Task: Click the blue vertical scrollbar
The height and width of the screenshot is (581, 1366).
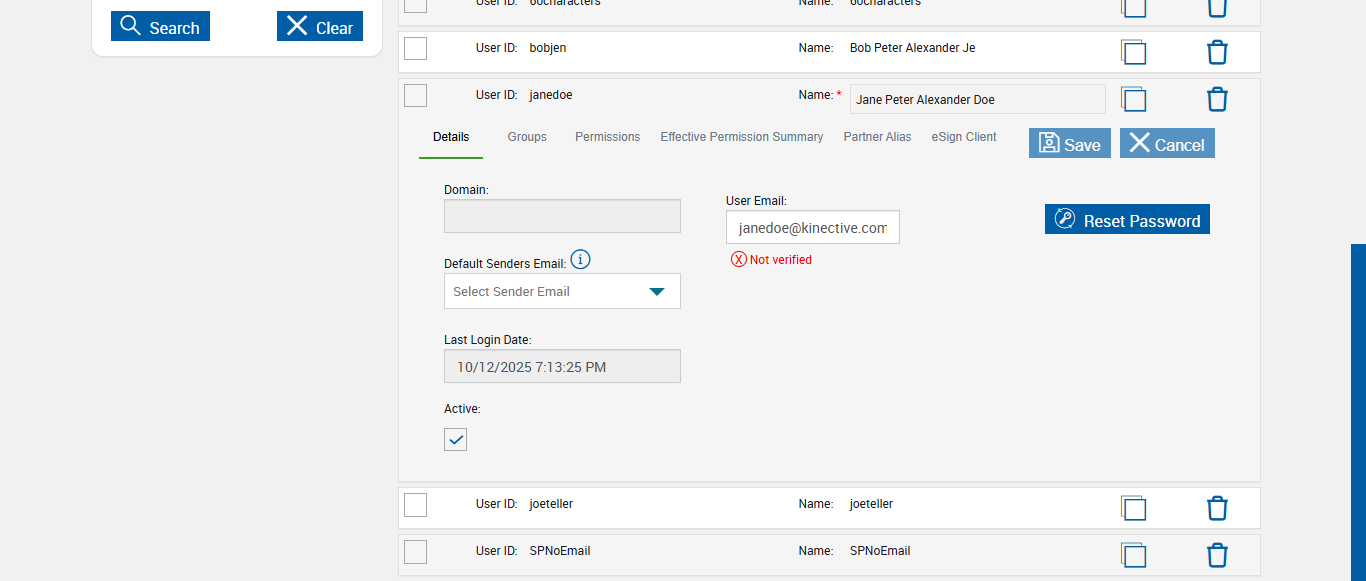Action: point(1358,410)
